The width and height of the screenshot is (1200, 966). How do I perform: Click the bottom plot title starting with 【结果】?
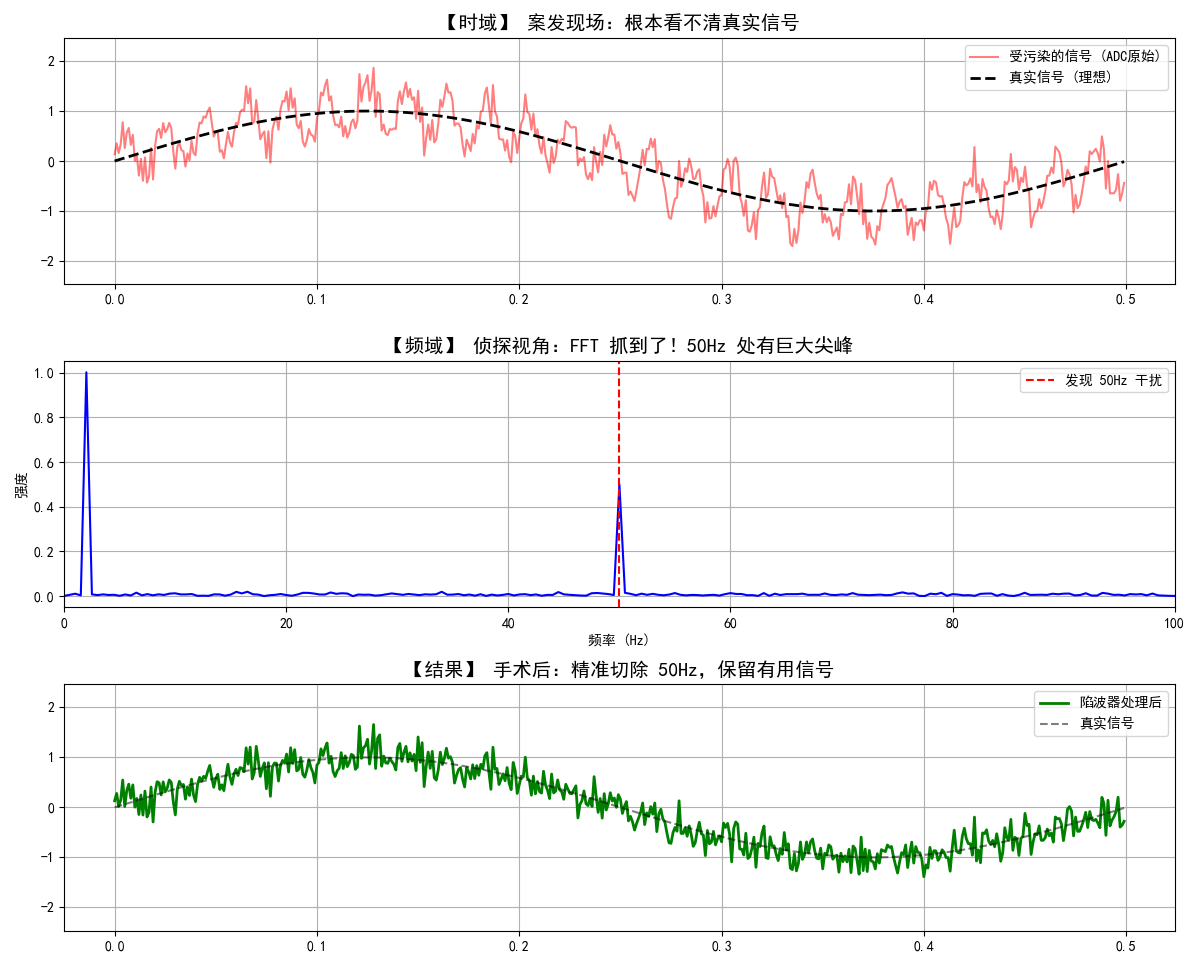[x=620, y=669]
